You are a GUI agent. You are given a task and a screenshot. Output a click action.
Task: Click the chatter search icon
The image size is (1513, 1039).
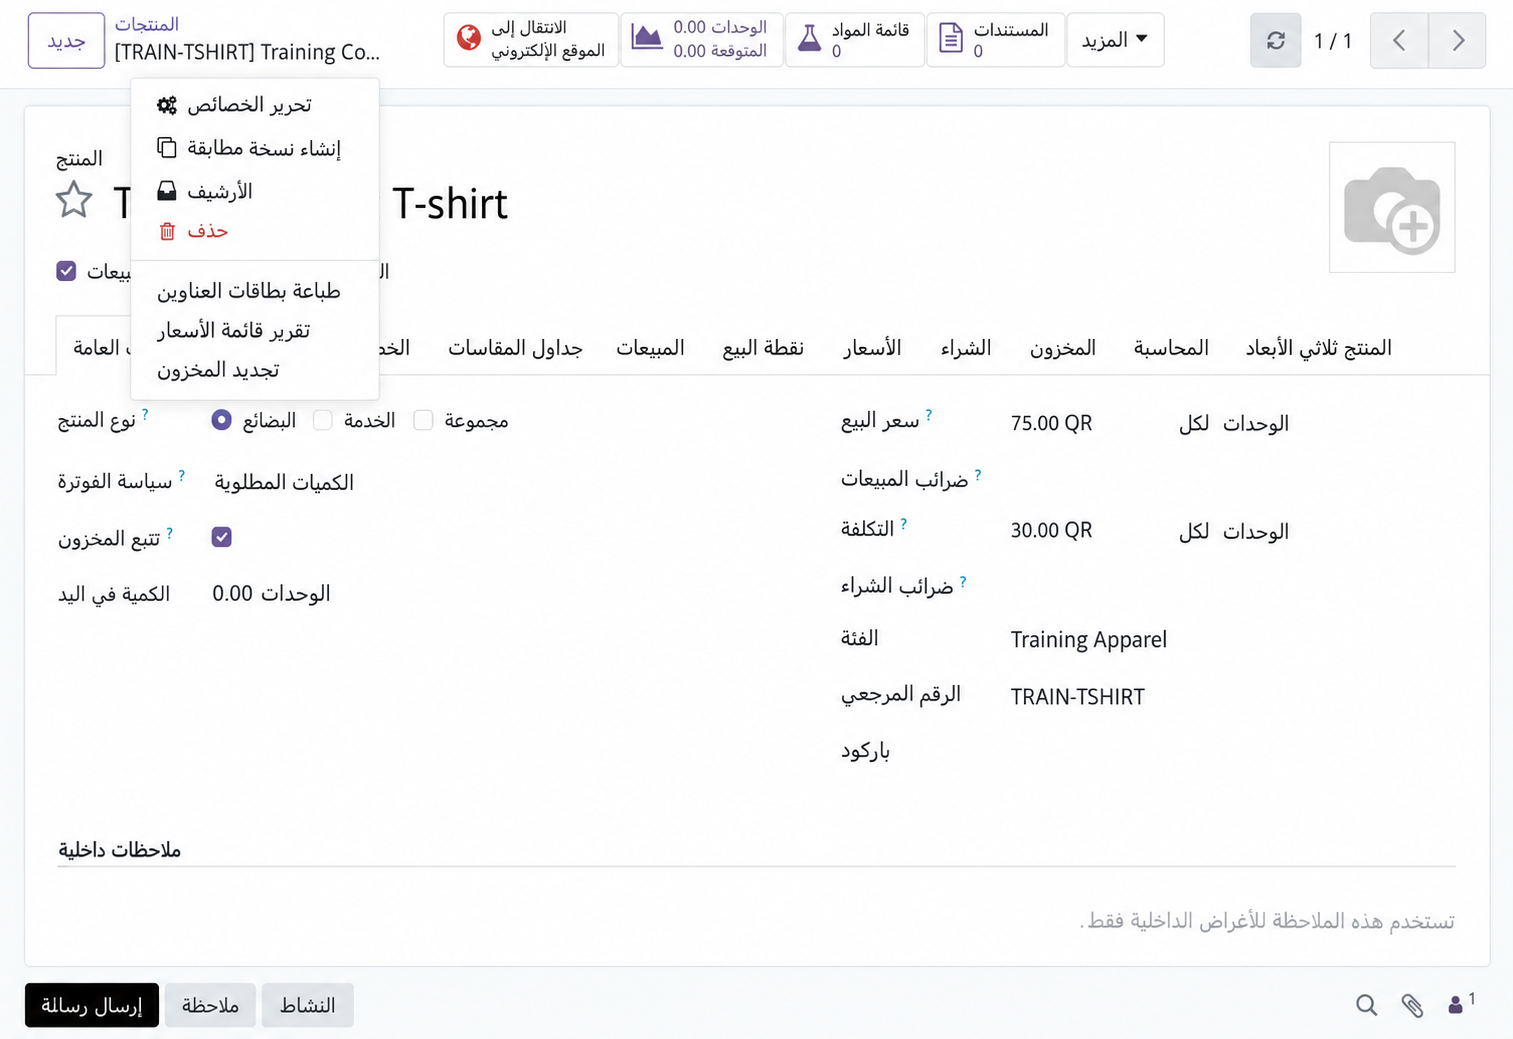pos(1366,1005)
